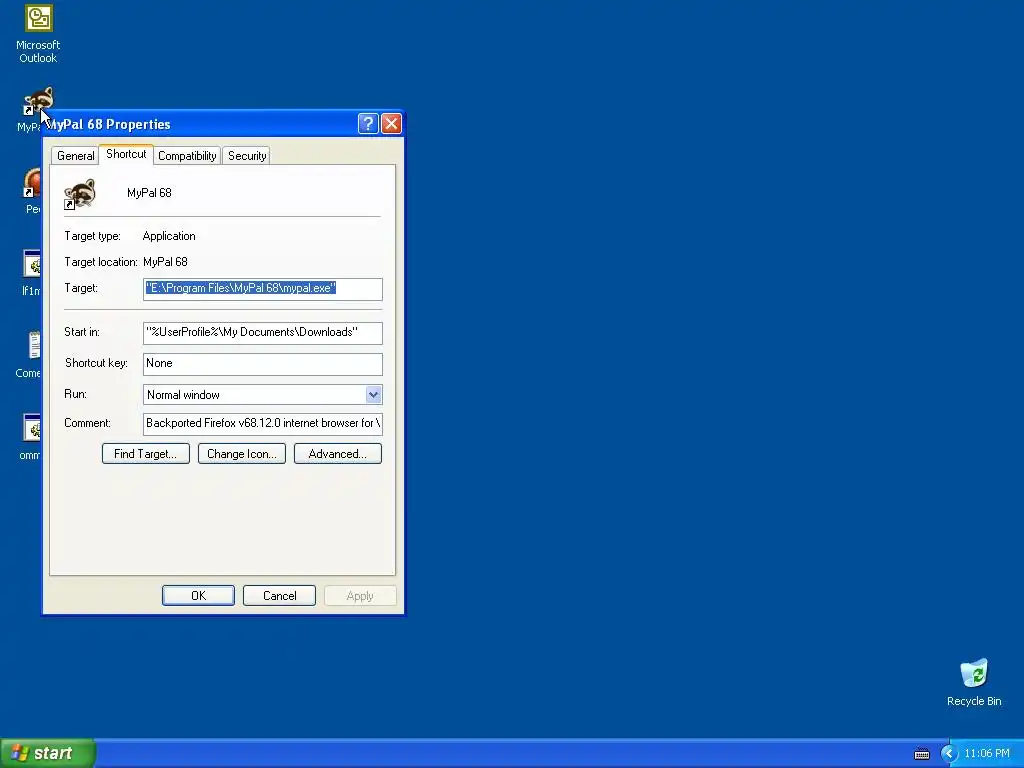Open the on-screen keyboard tray icon
The width and height of the screenshot is (1024, 768).
(921, 754)
